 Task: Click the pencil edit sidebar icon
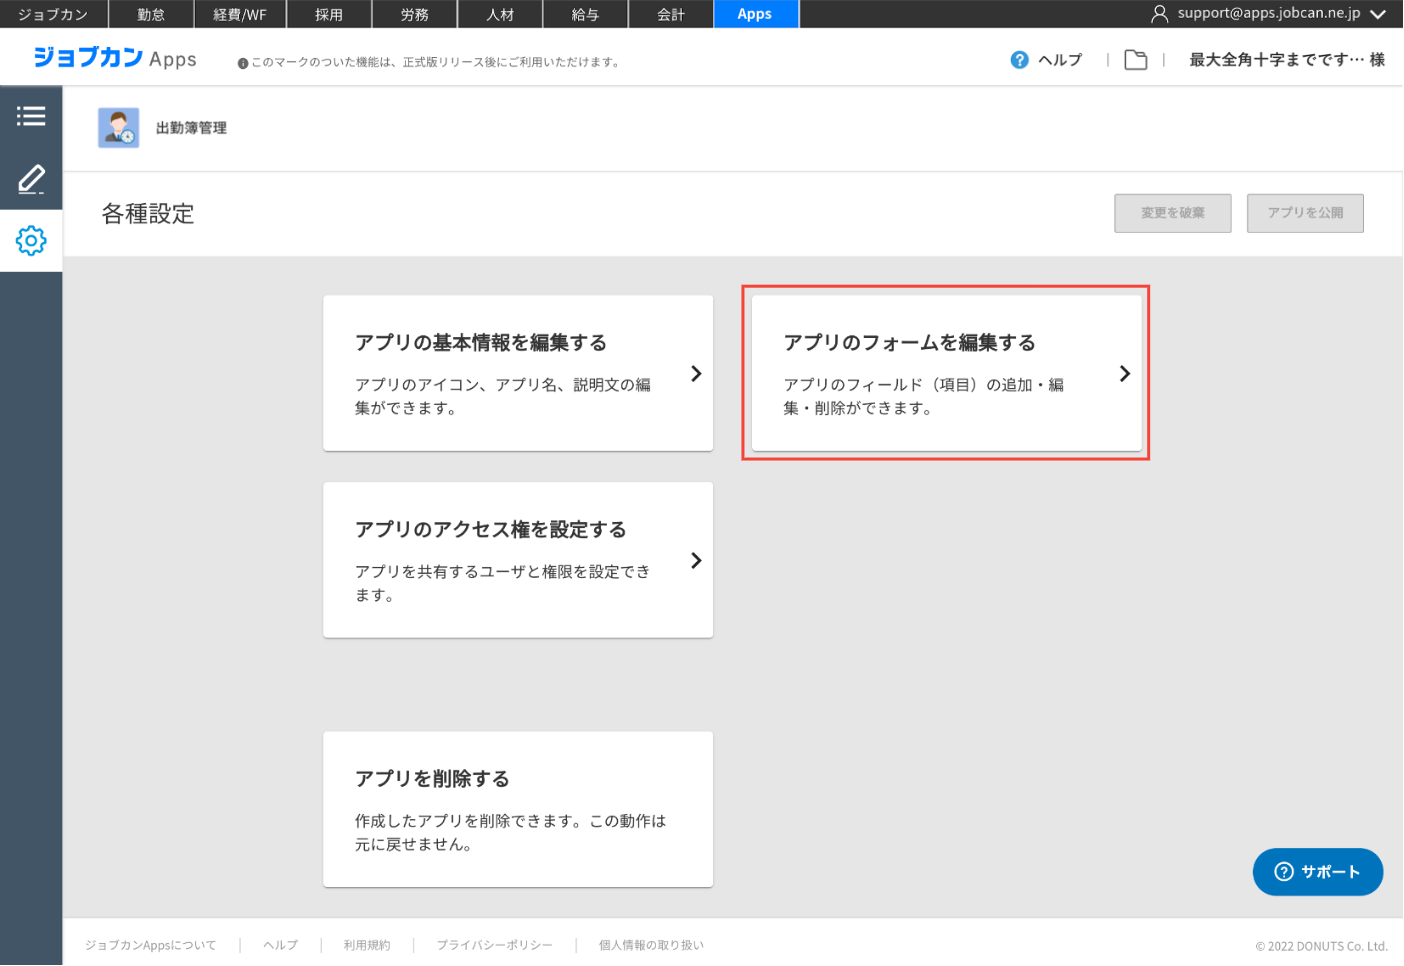point(31,179)
